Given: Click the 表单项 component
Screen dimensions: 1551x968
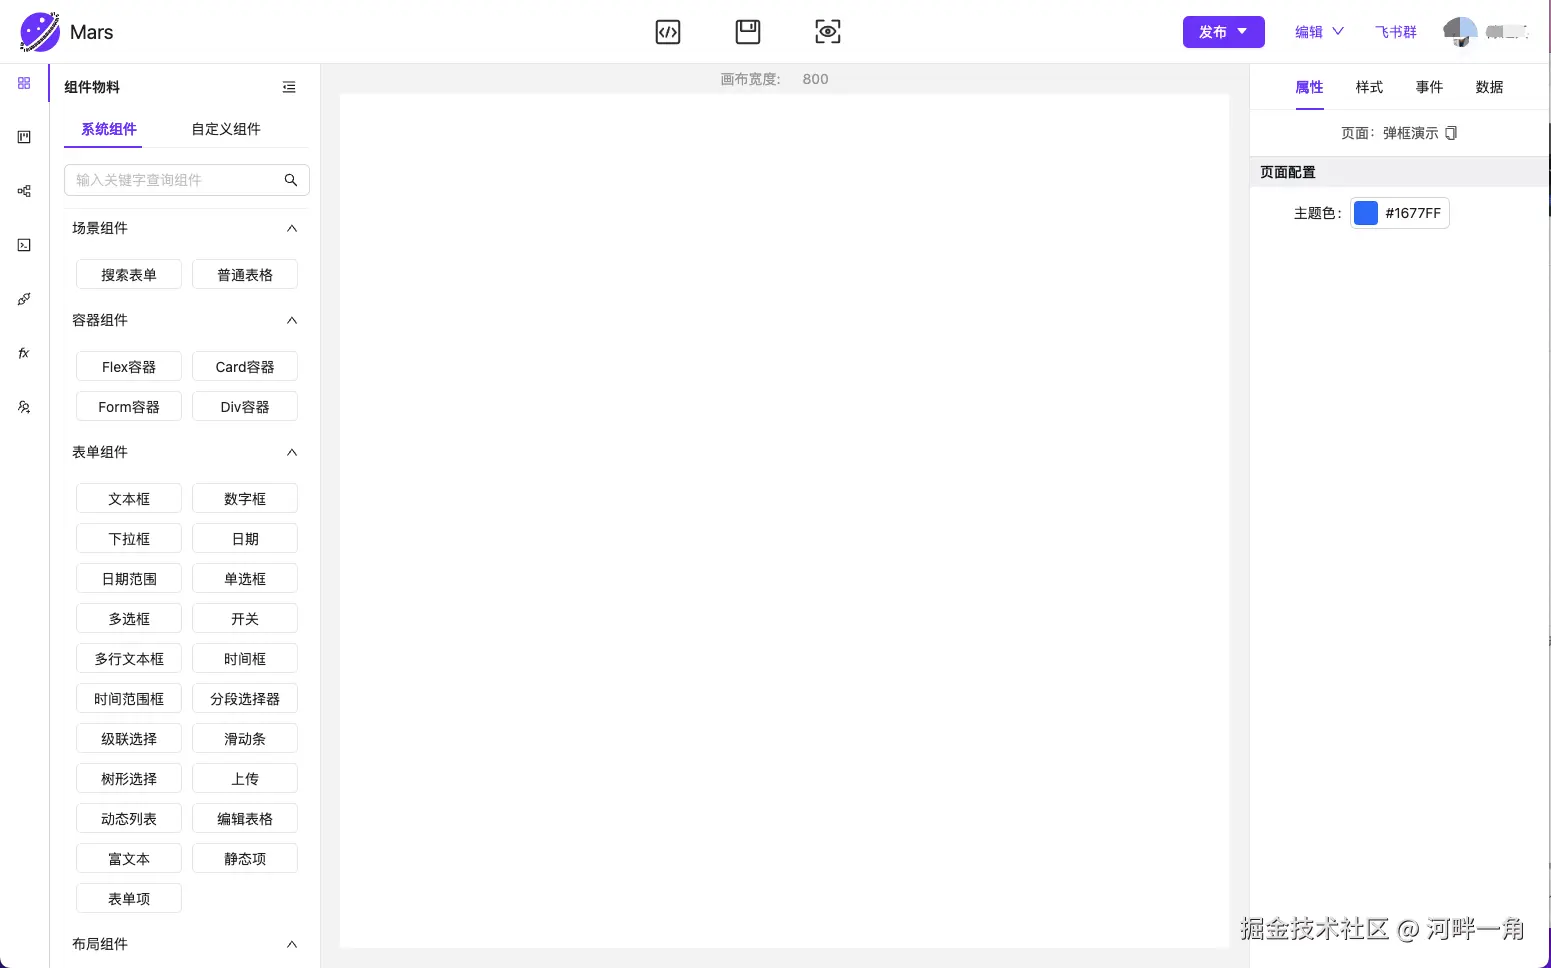Looking at the screenshot, I should [129, 898].
